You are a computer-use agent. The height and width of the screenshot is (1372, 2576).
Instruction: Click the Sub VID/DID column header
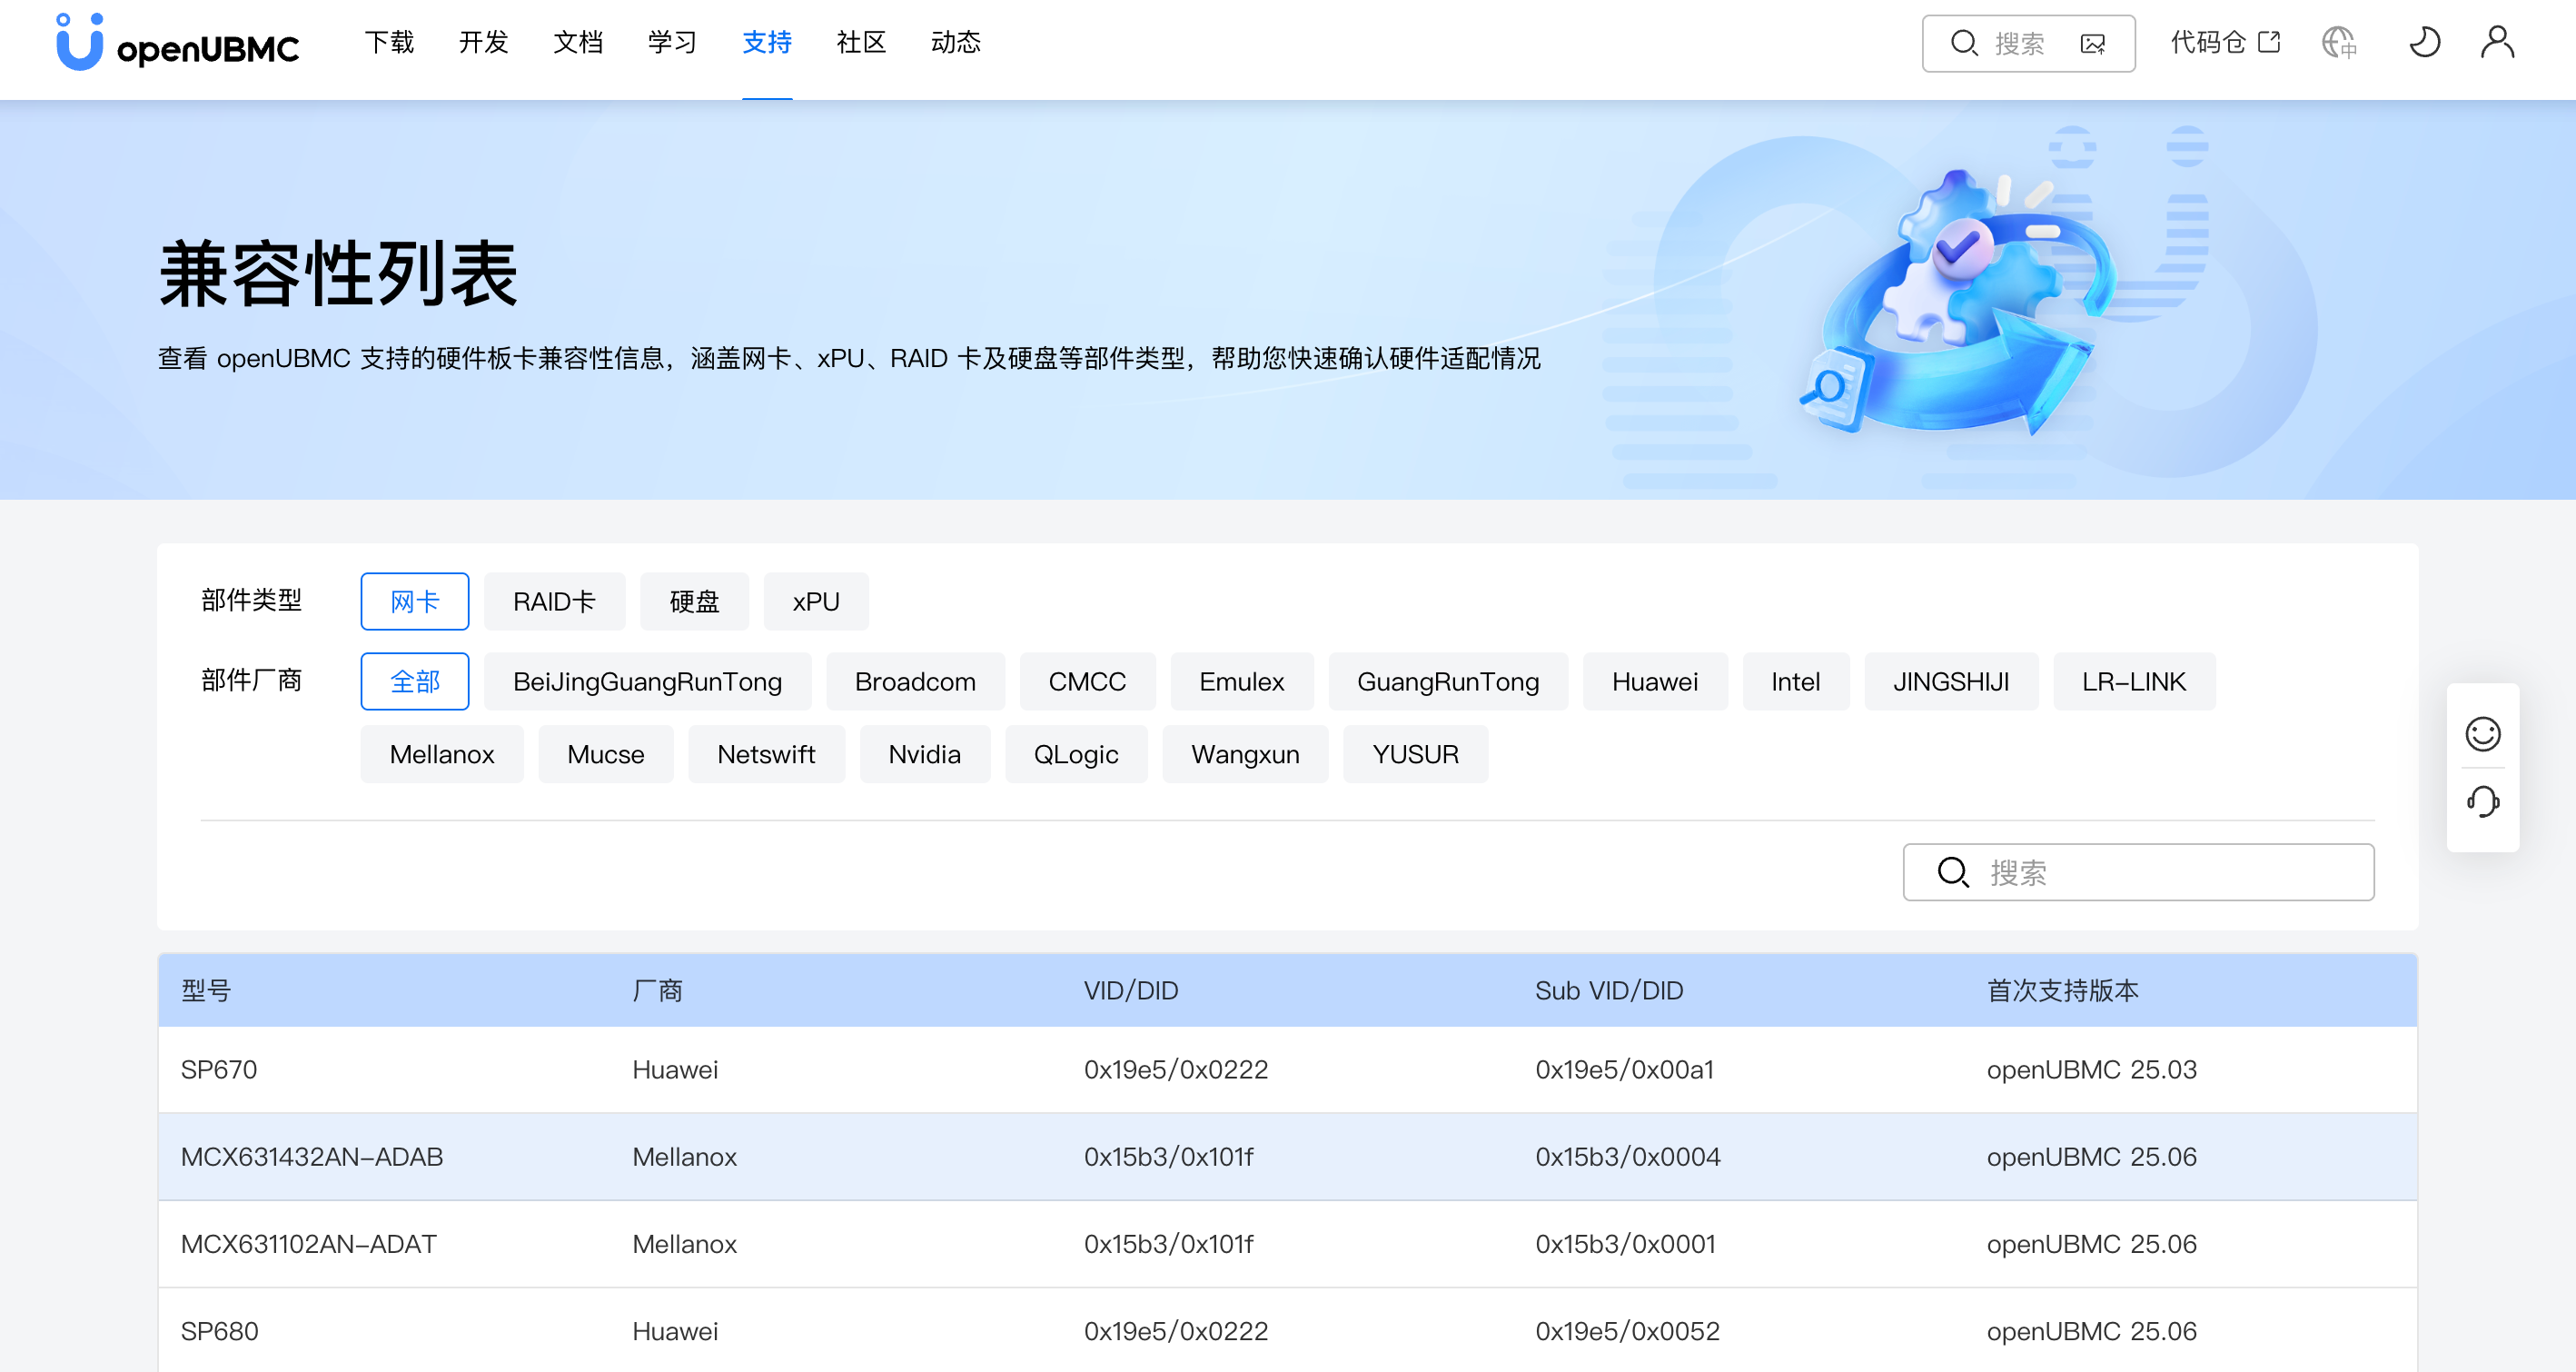(x=1609, y=990)
